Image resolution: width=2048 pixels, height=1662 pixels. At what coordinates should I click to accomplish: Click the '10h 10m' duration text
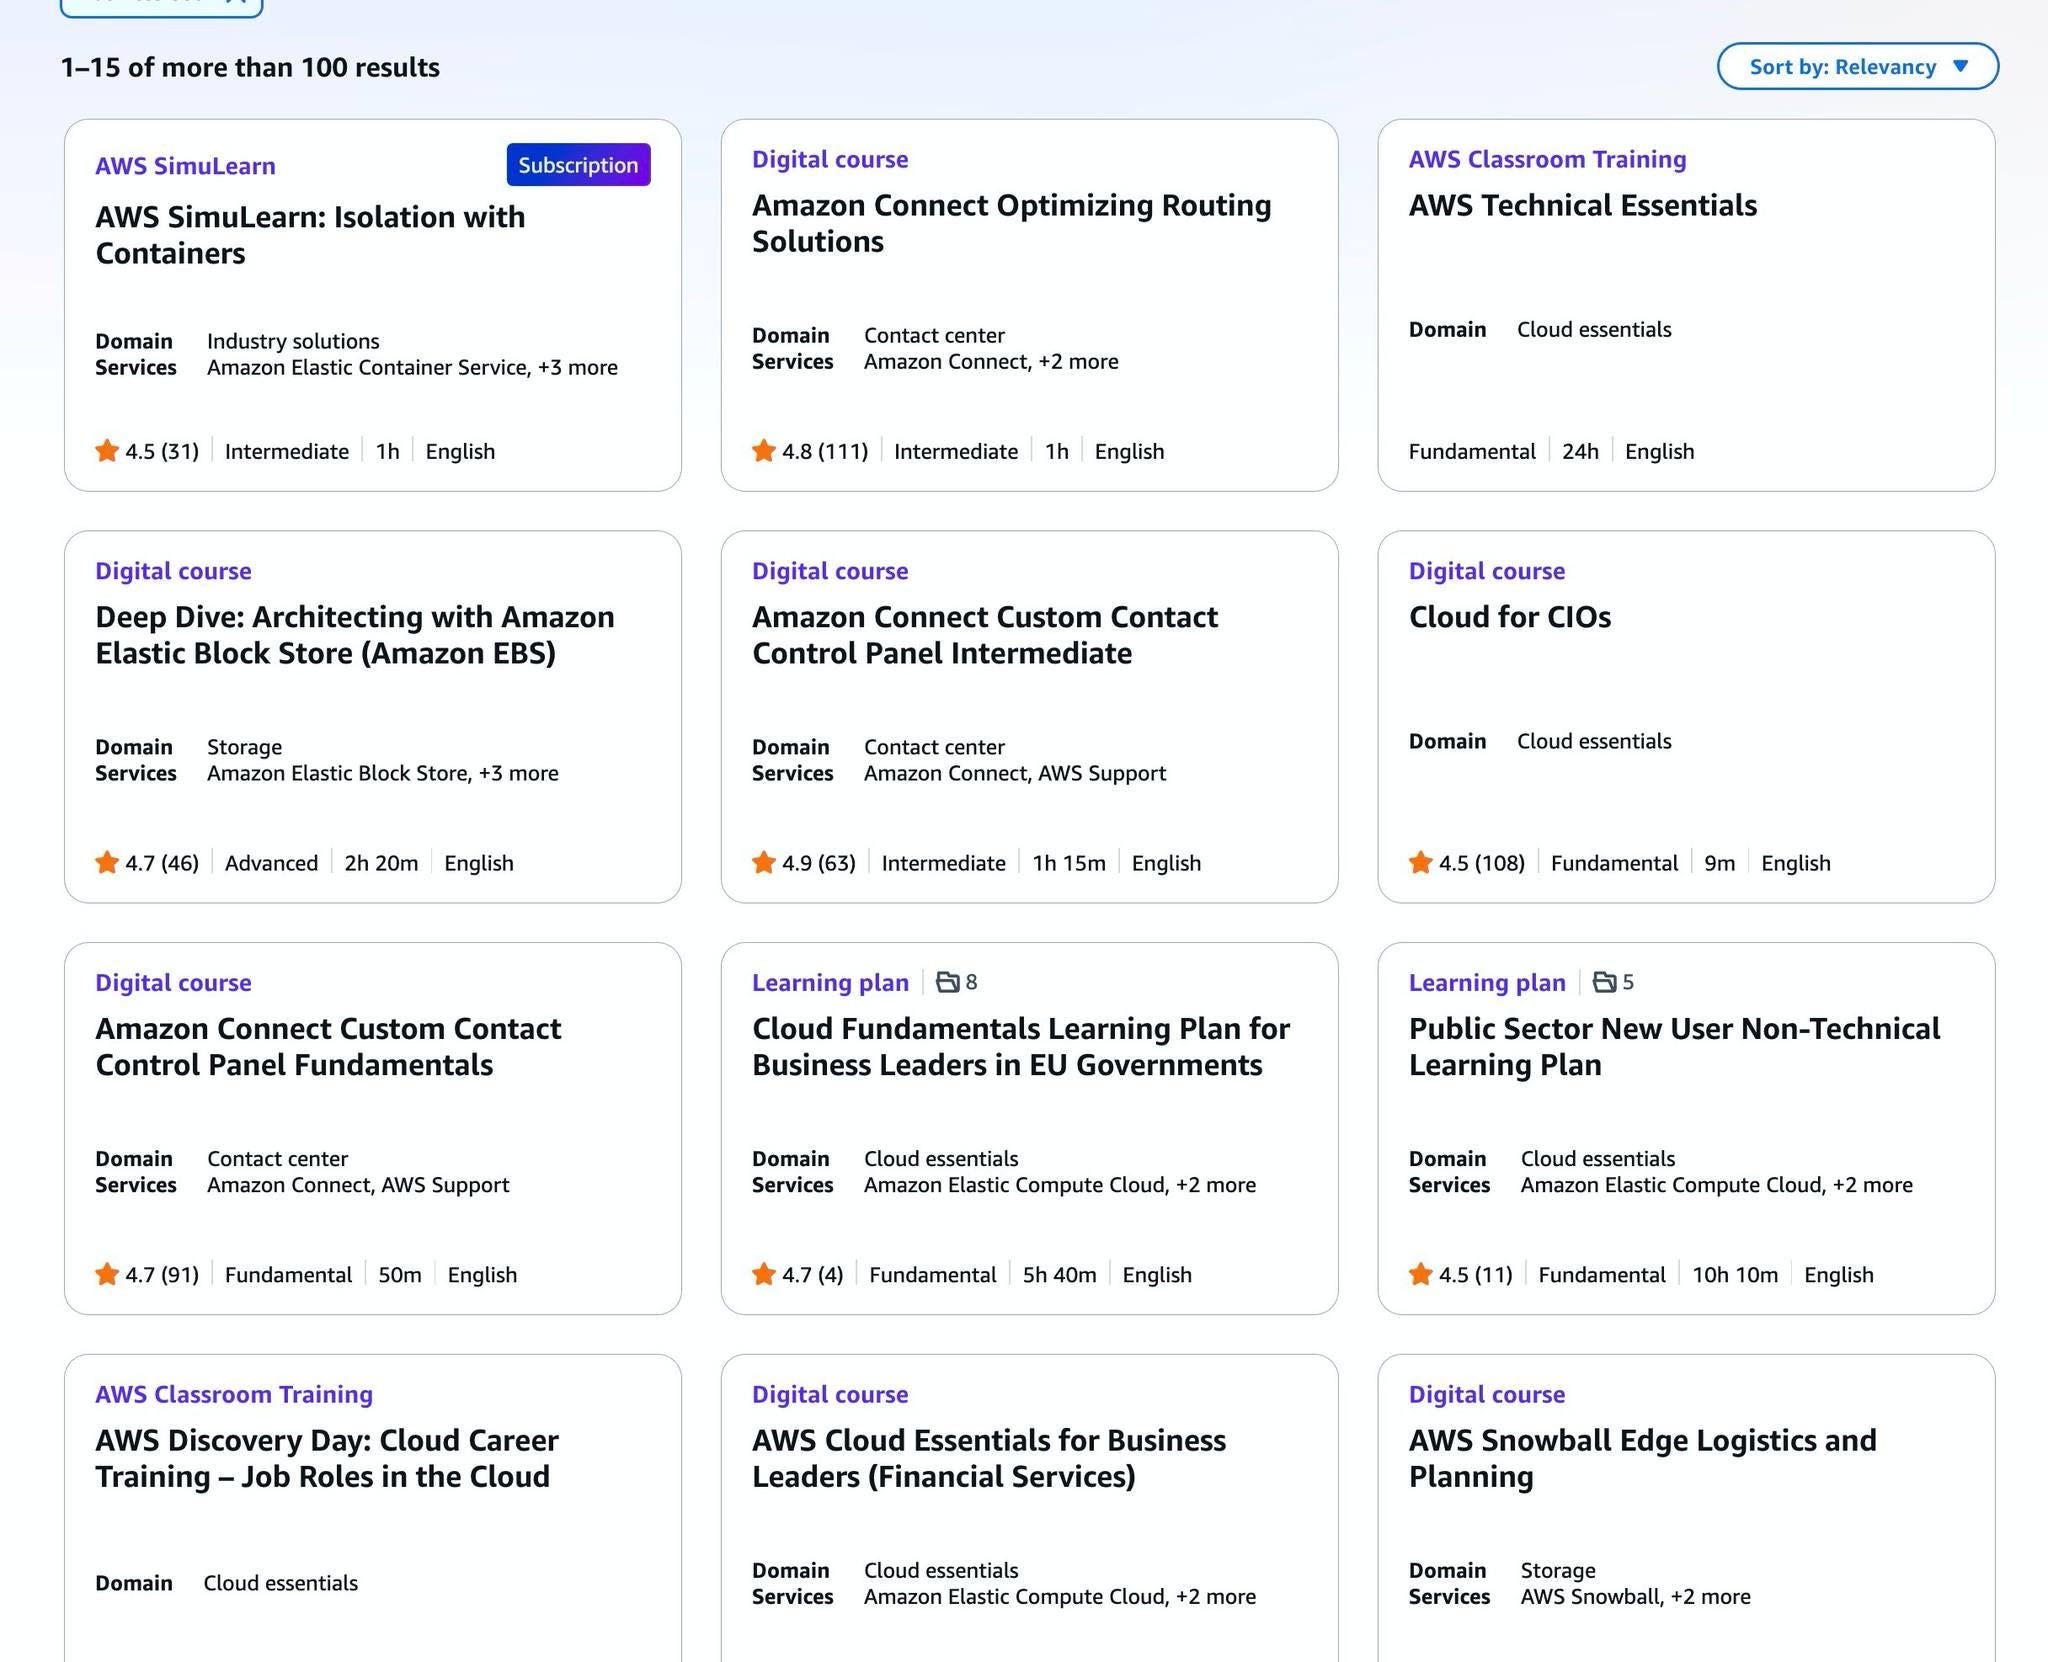pos(1735,1276)
